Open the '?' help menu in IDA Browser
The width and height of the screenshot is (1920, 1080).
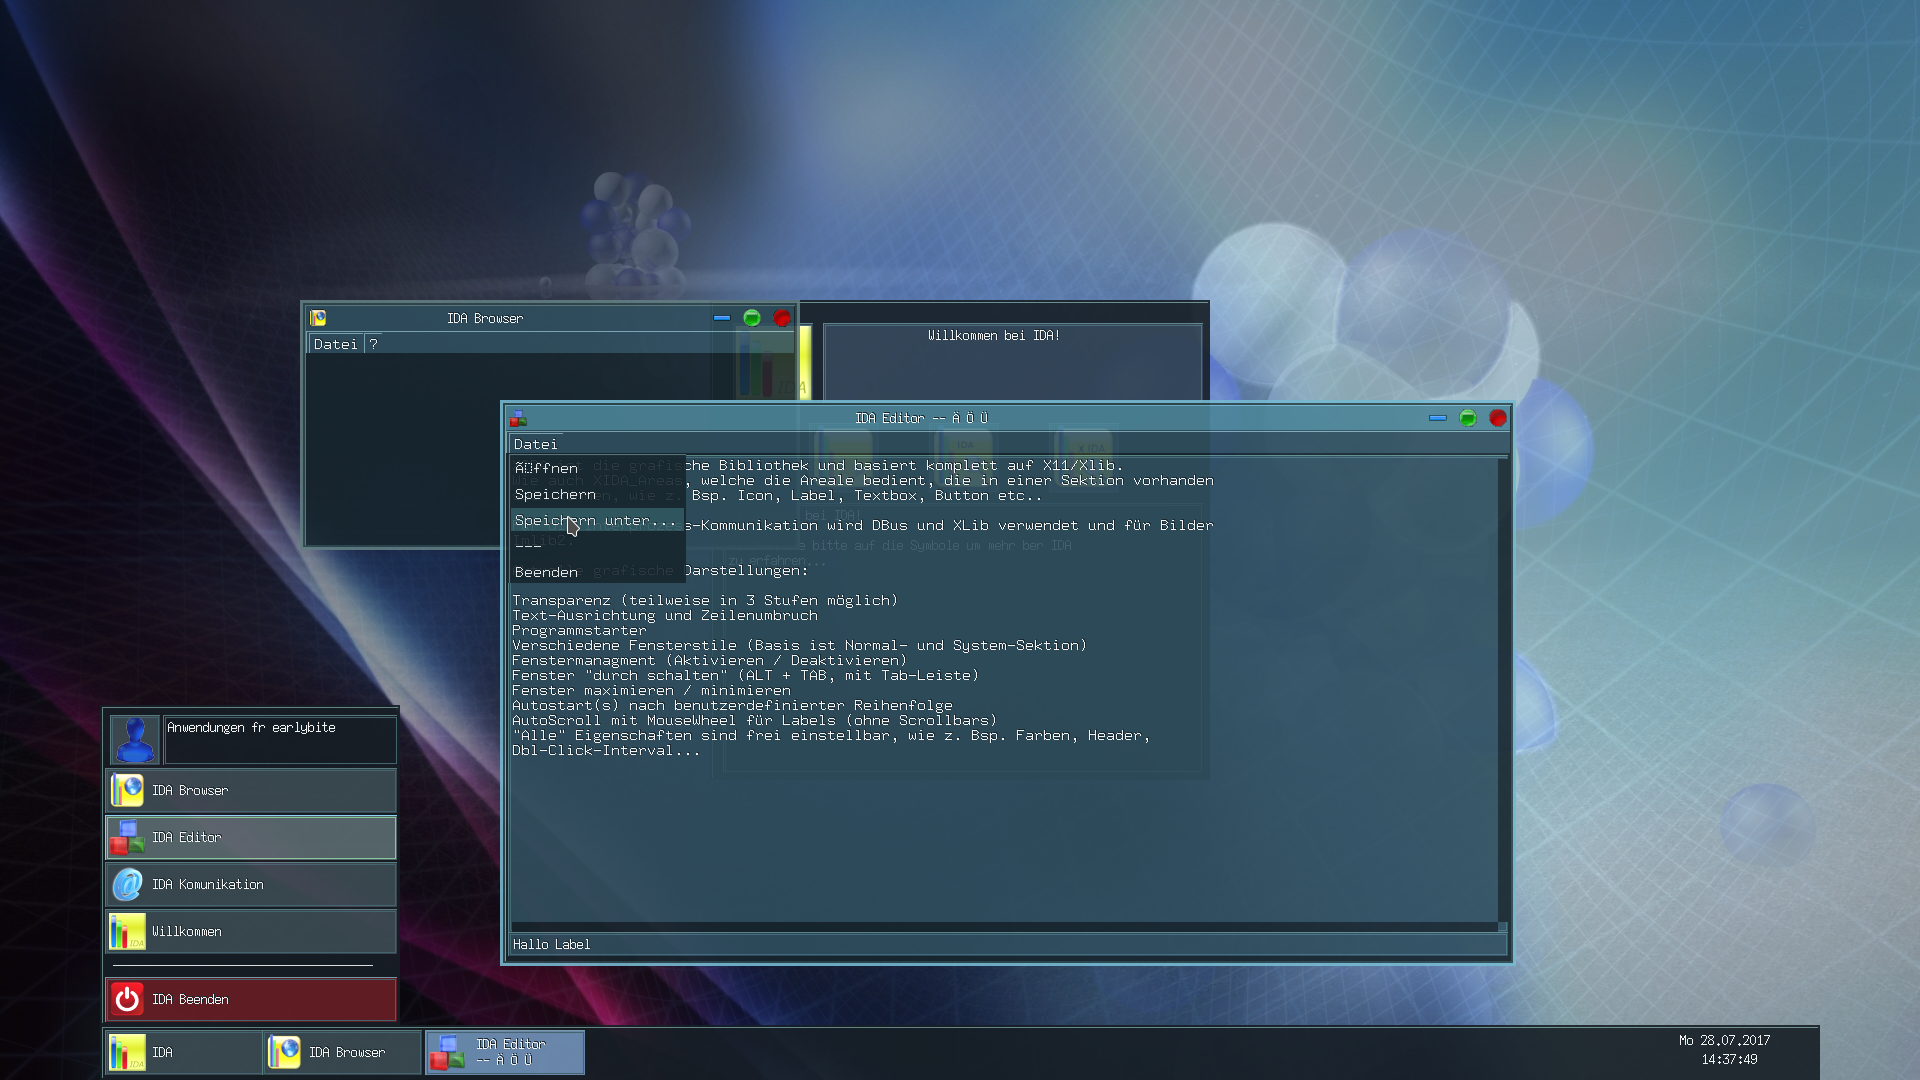[372, 343]
